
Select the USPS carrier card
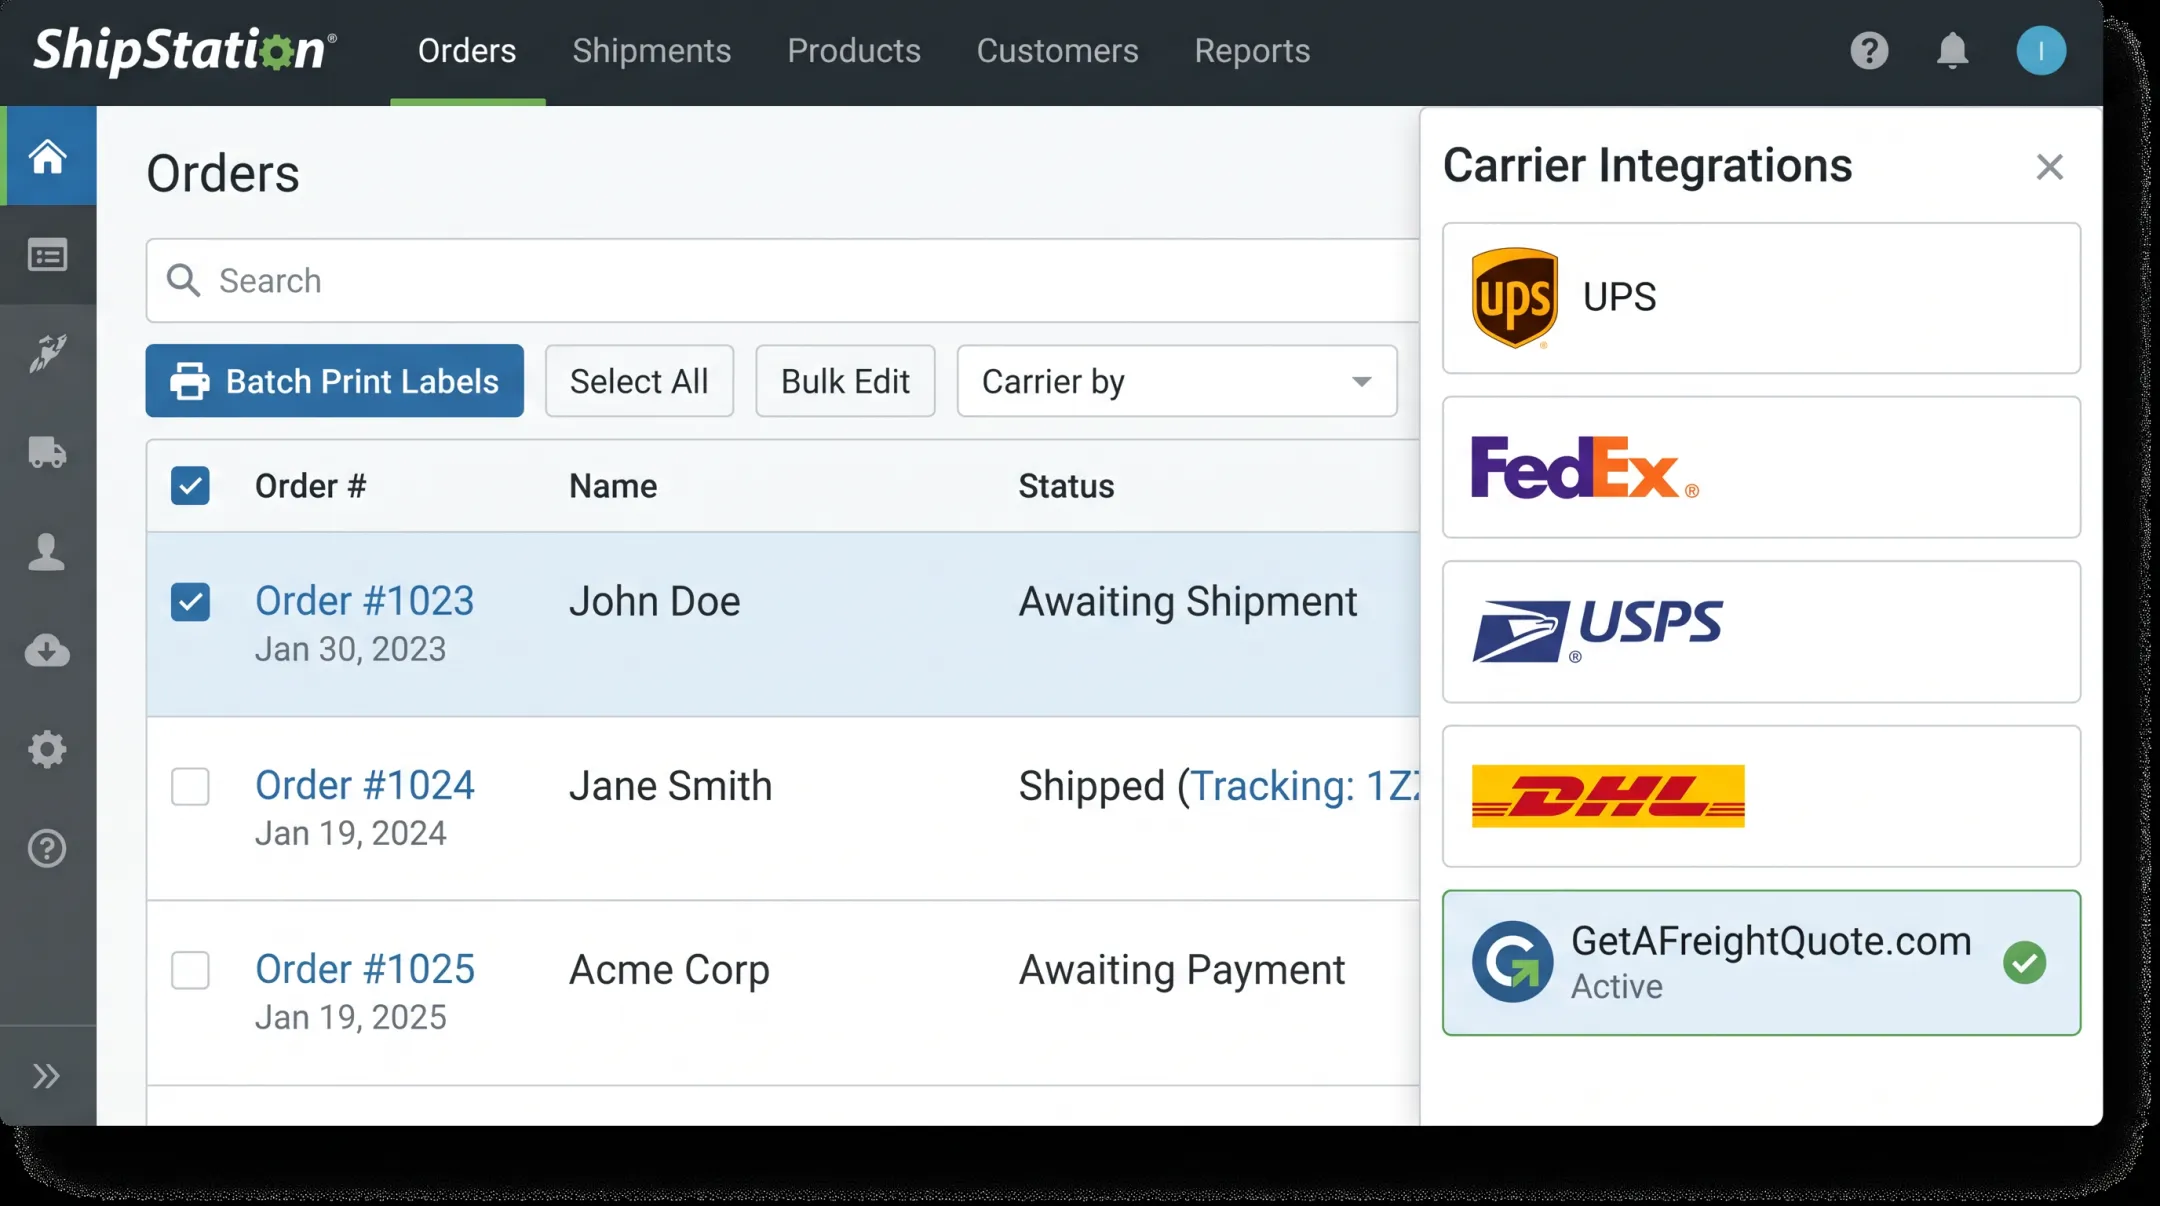tap(1761, 631)
